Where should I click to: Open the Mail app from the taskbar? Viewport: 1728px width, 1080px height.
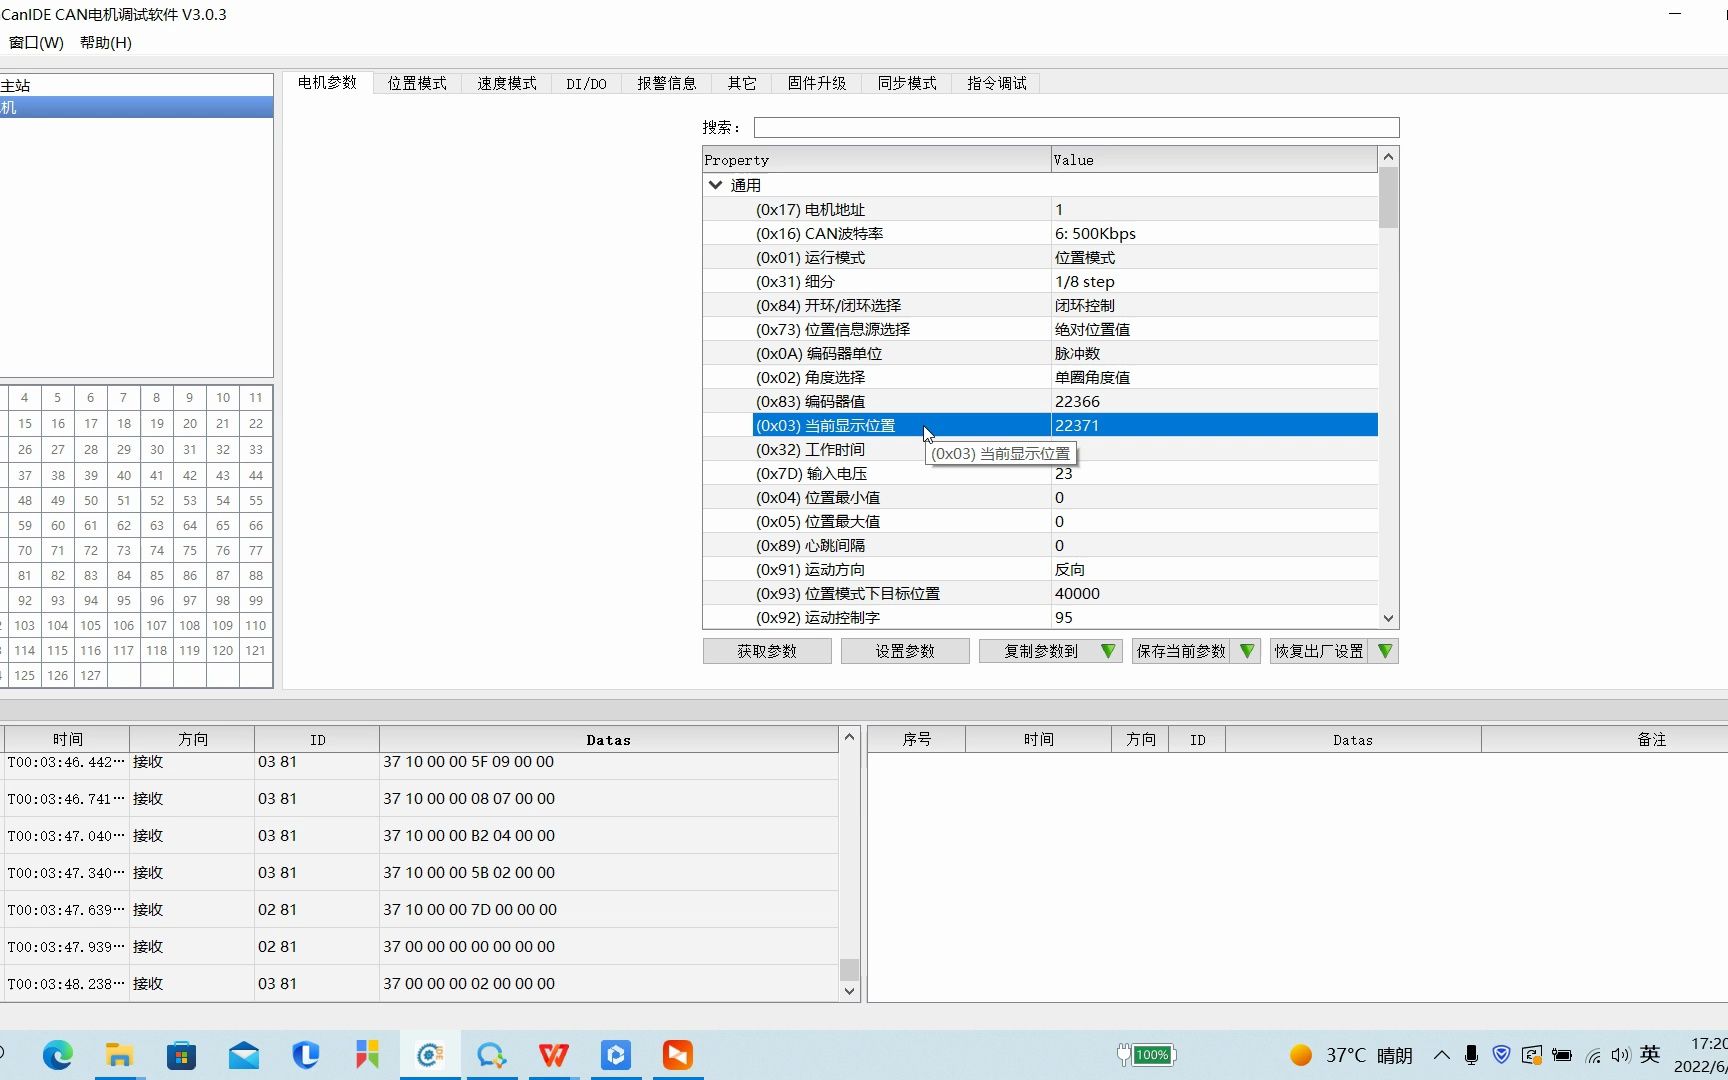[x=244, y=1054]
